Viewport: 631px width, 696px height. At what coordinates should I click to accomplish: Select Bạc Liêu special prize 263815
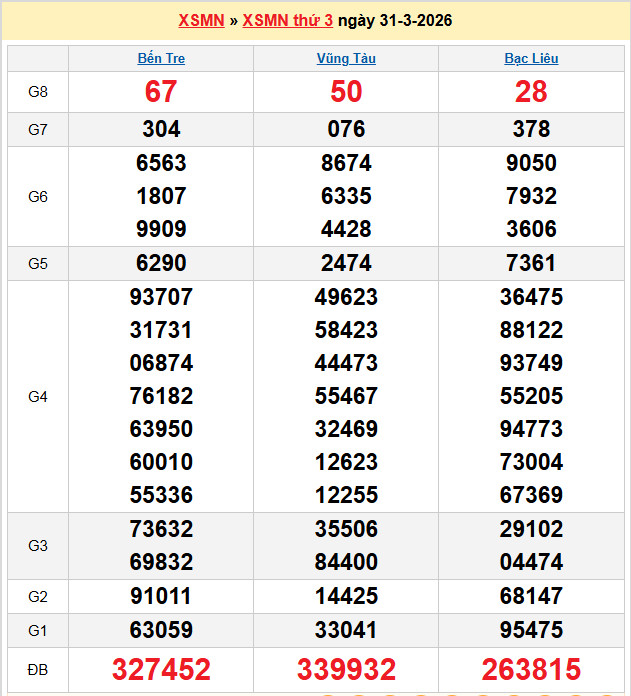click(x=531, y=669)
